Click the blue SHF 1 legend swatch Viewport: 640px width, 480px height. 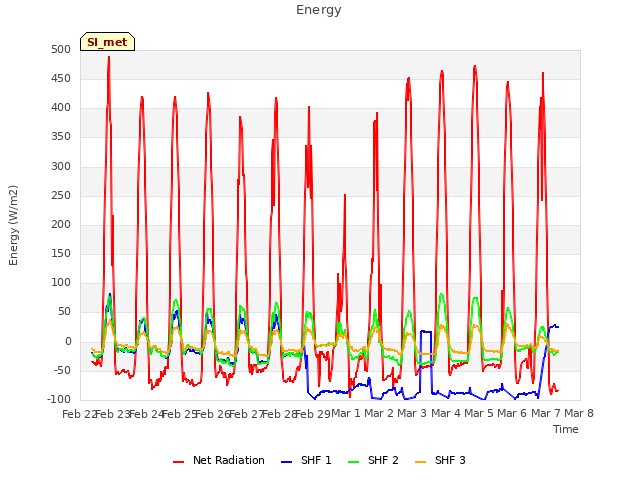point(287,462)
